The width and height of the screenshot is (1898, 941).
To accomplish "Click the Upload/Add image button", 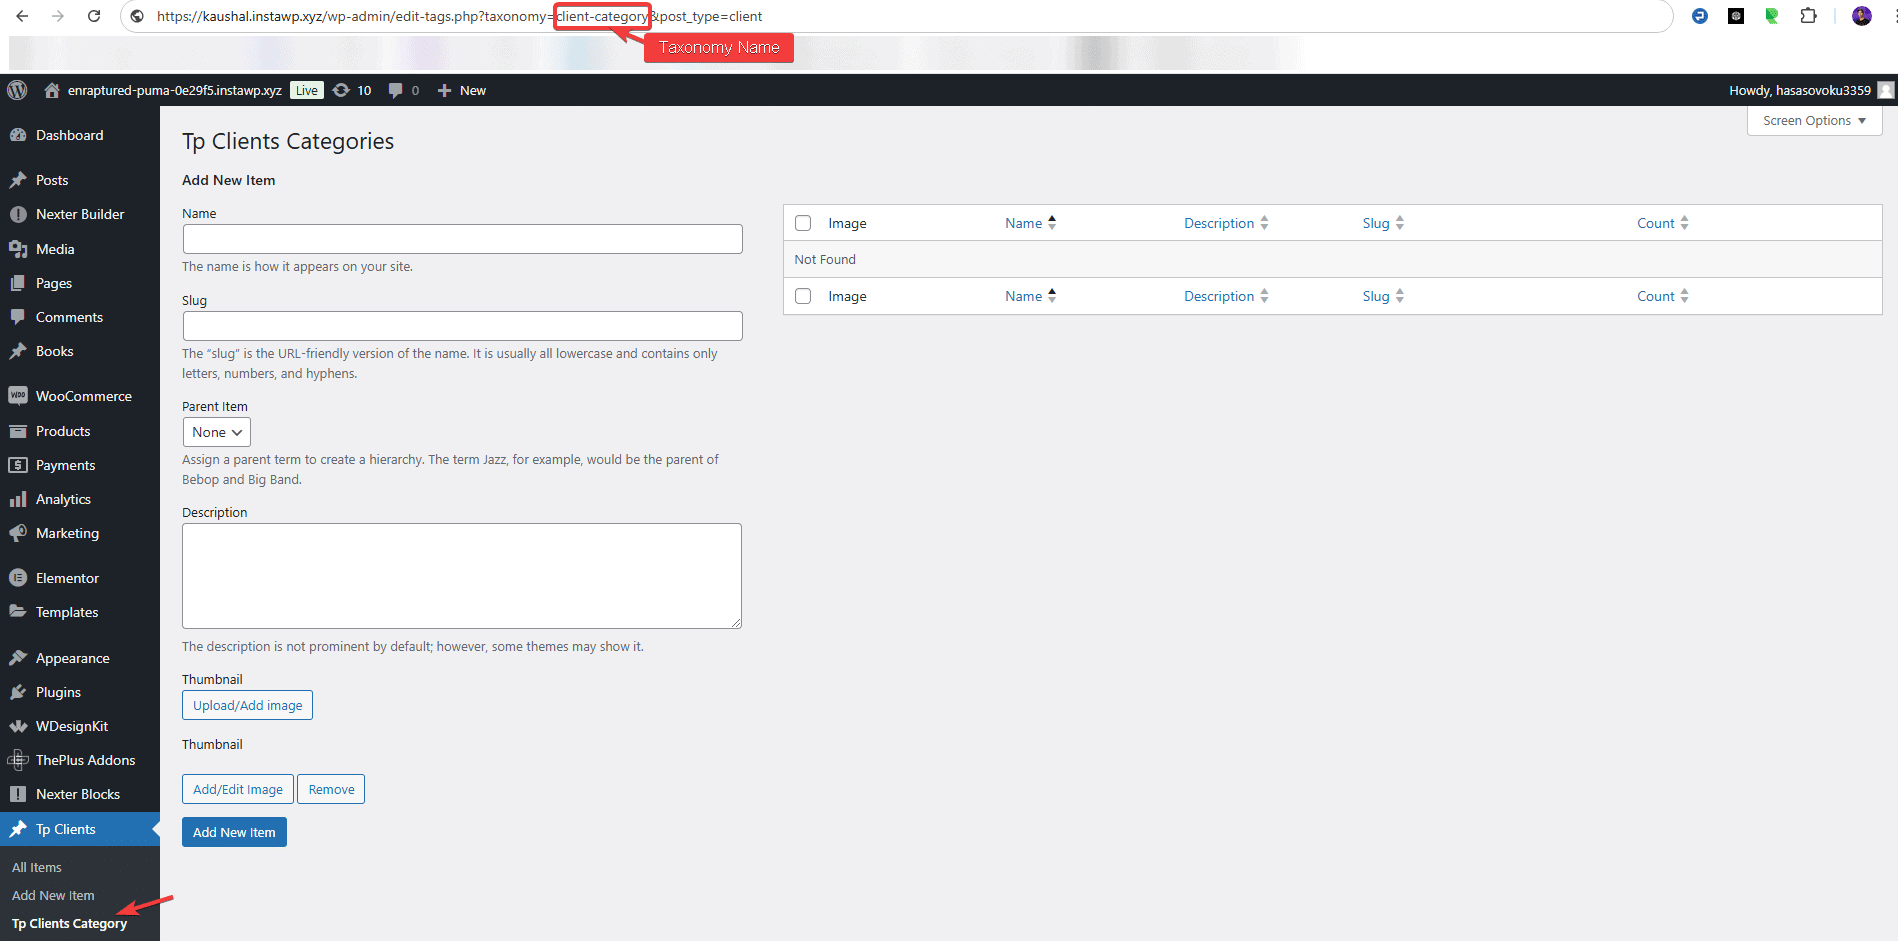I will tap(247, 705).
